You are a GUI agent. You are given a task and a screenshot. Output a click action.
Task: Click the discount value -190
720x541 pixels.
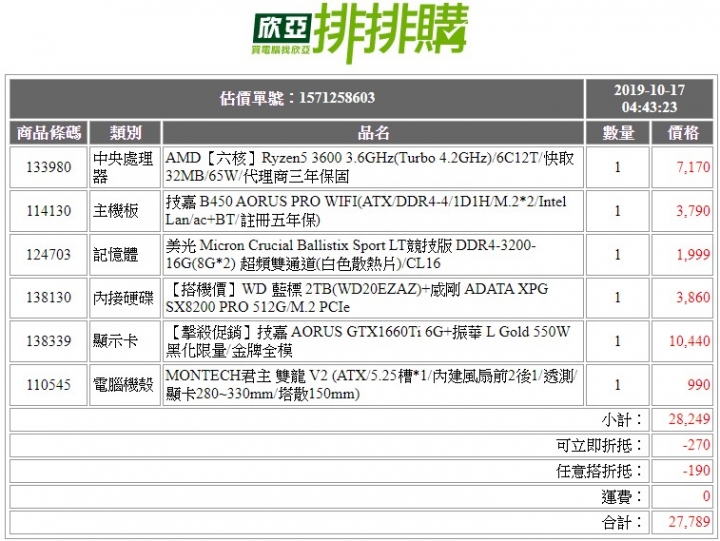pos(697,471)
